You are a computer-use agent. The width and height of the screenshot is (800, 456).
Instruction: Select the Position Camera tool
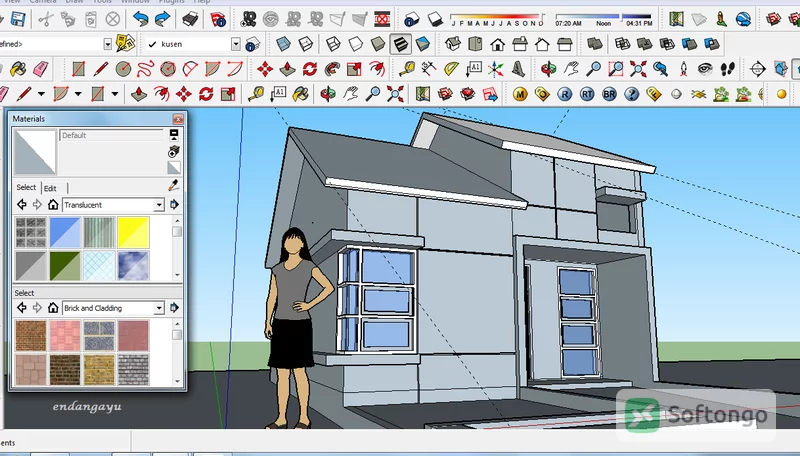pyautogui.click(x=683, y=68)
